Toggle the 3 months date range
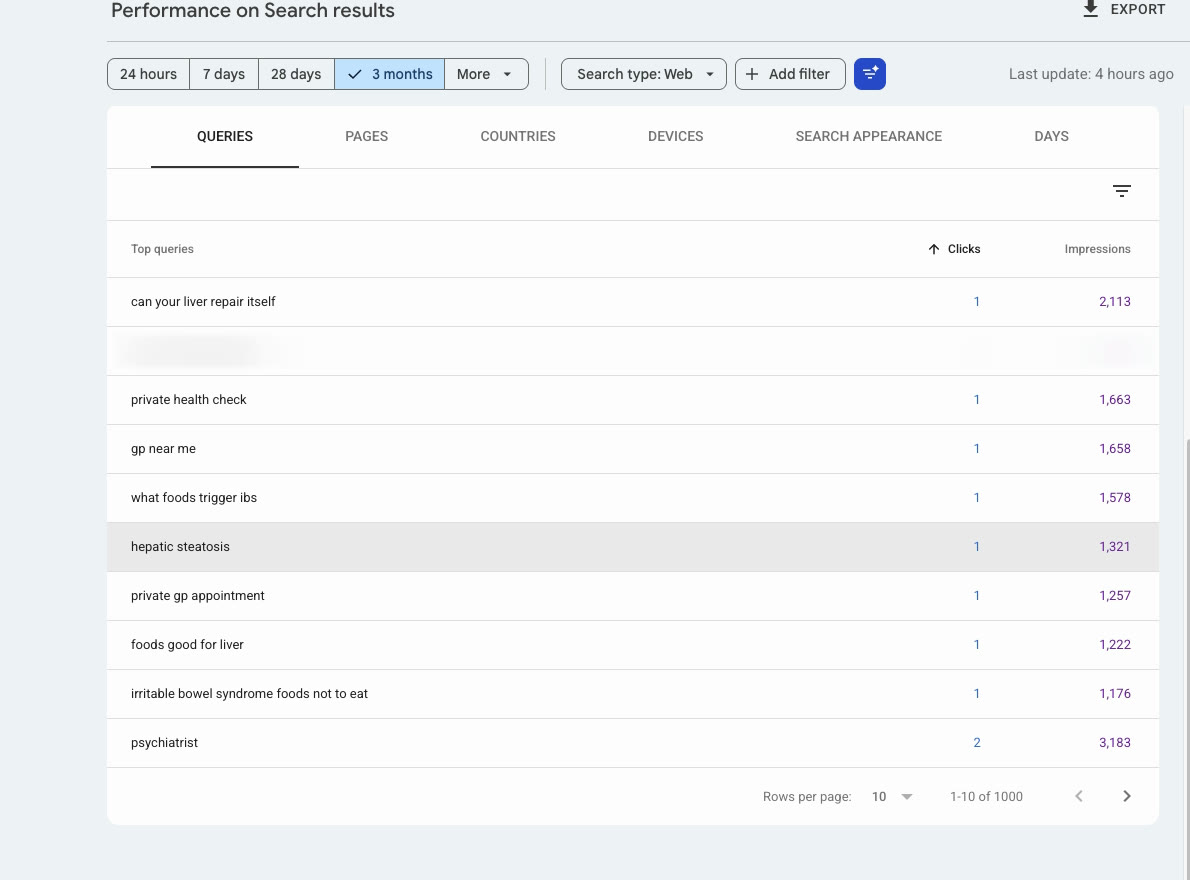Screen dimensions: 1190x880 point(389,74)
